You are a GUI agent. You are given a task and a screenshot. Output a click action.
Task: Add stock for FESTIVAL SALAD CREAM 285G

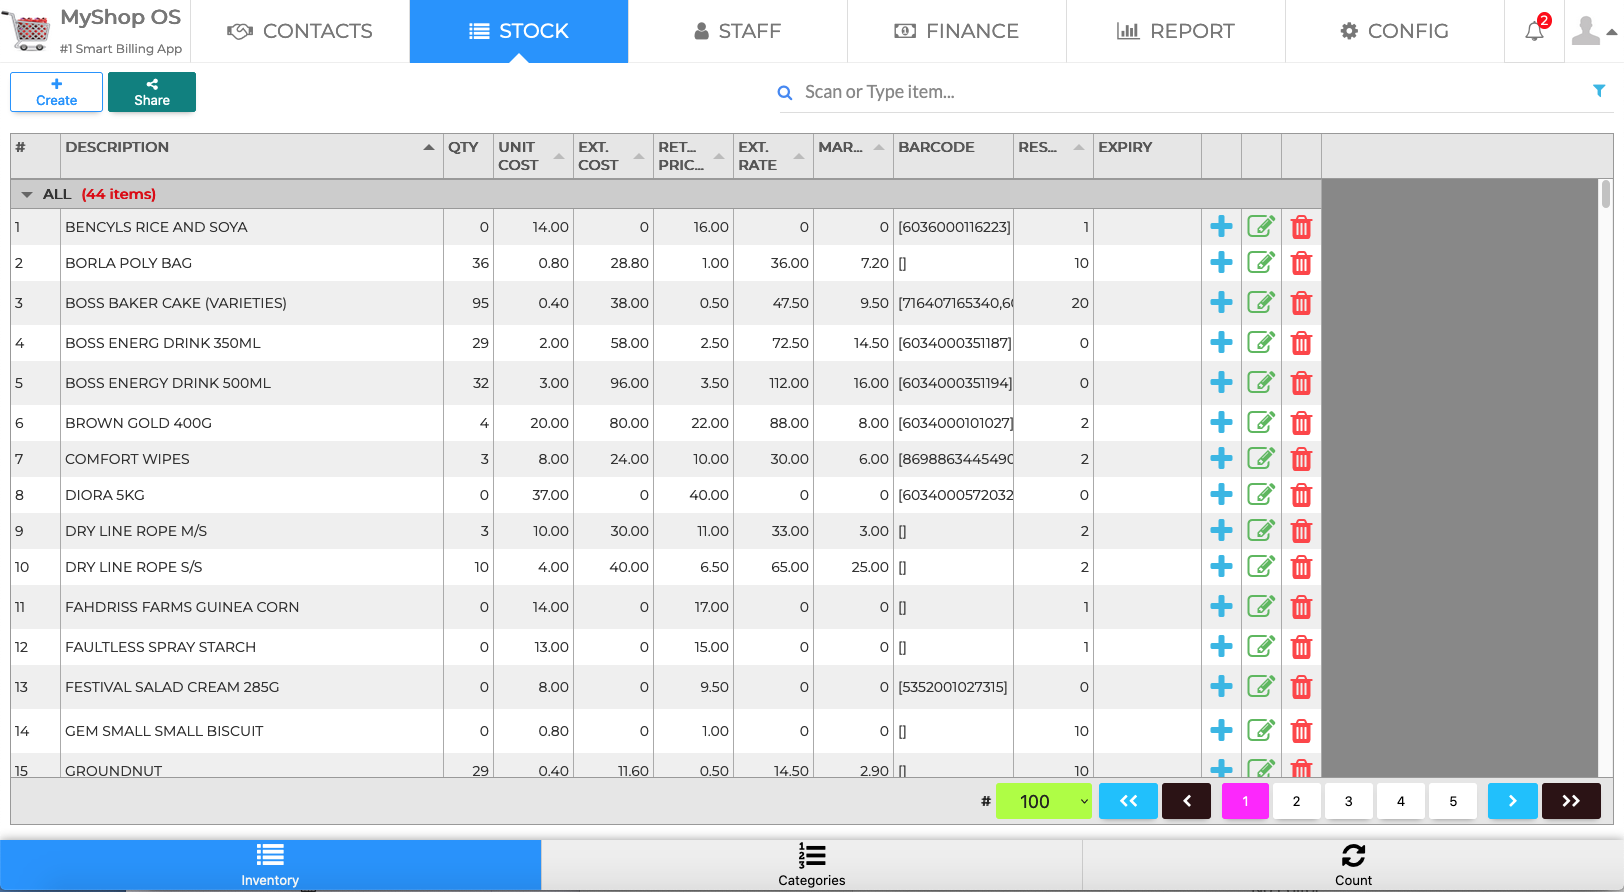(x=1221, y=687)
